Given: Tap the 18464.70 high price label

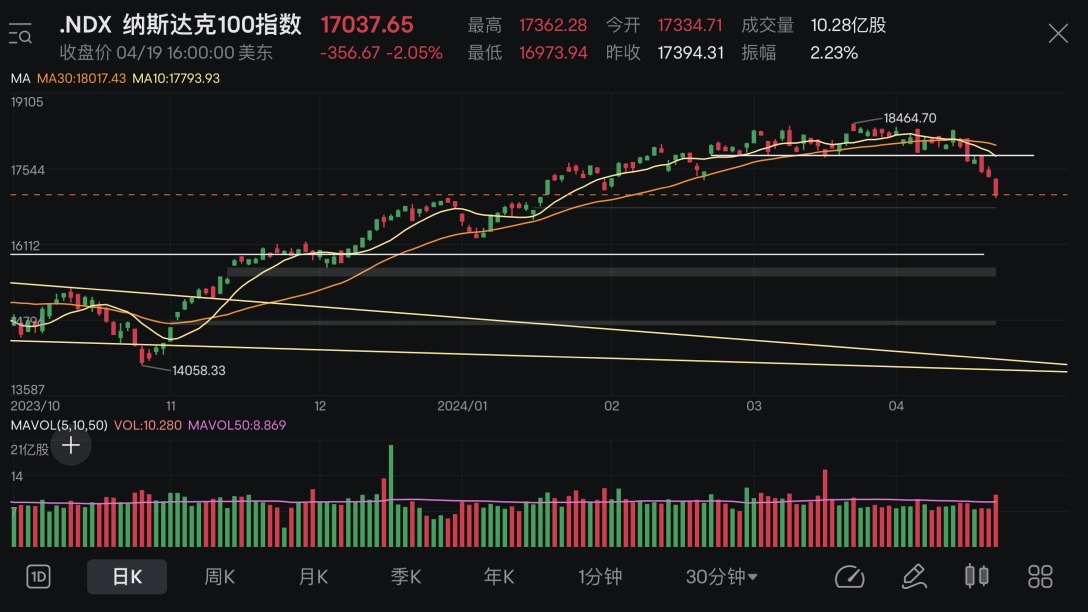Looking at the screenshot, I should 910,118.
